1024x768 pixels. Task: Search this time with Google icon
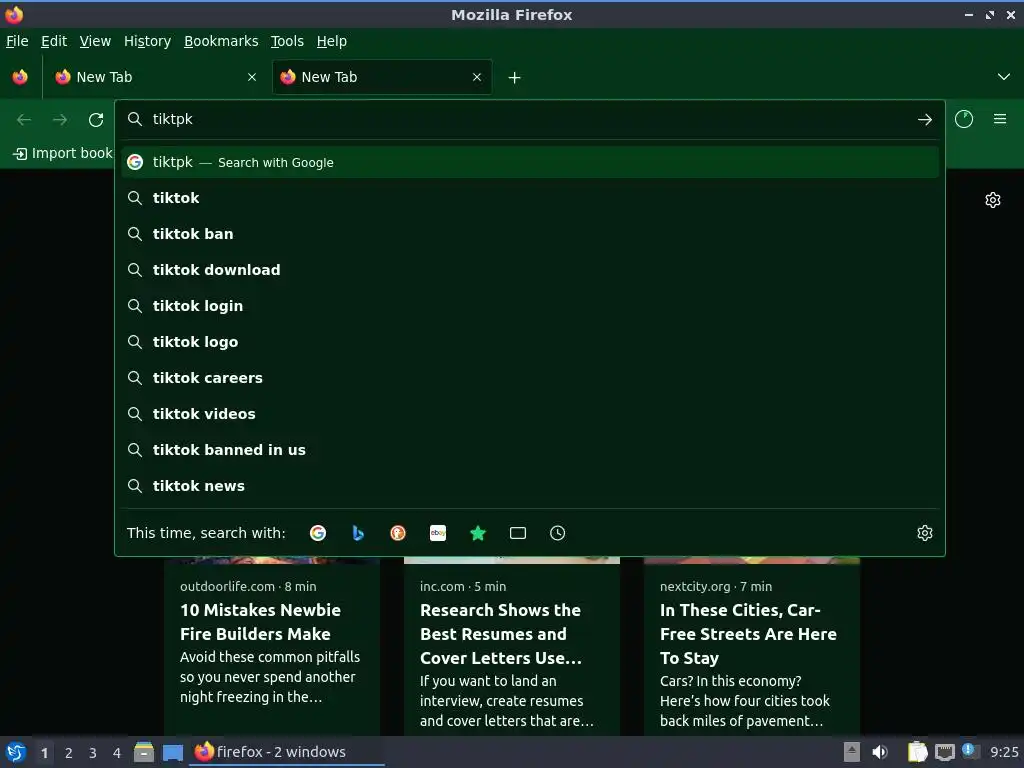click(318, 533)
